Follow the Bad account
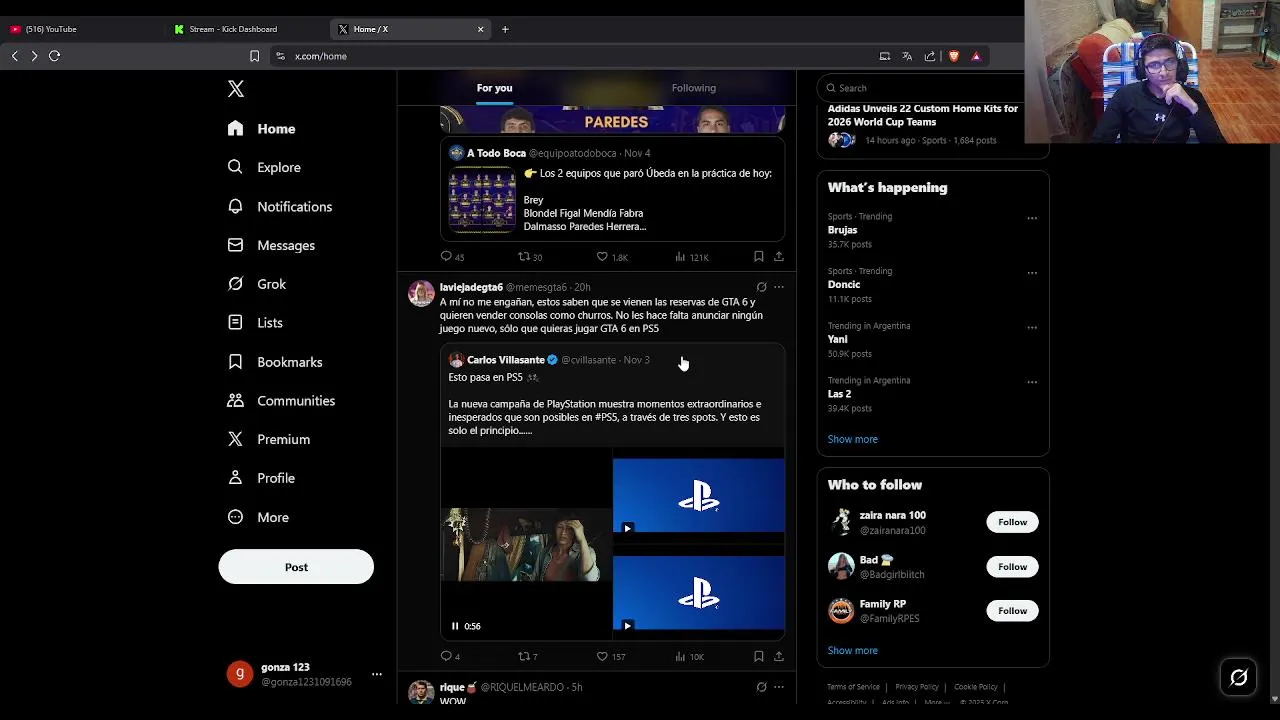The width and height of the screenshot is (1280, 720). click(1012, 567)
